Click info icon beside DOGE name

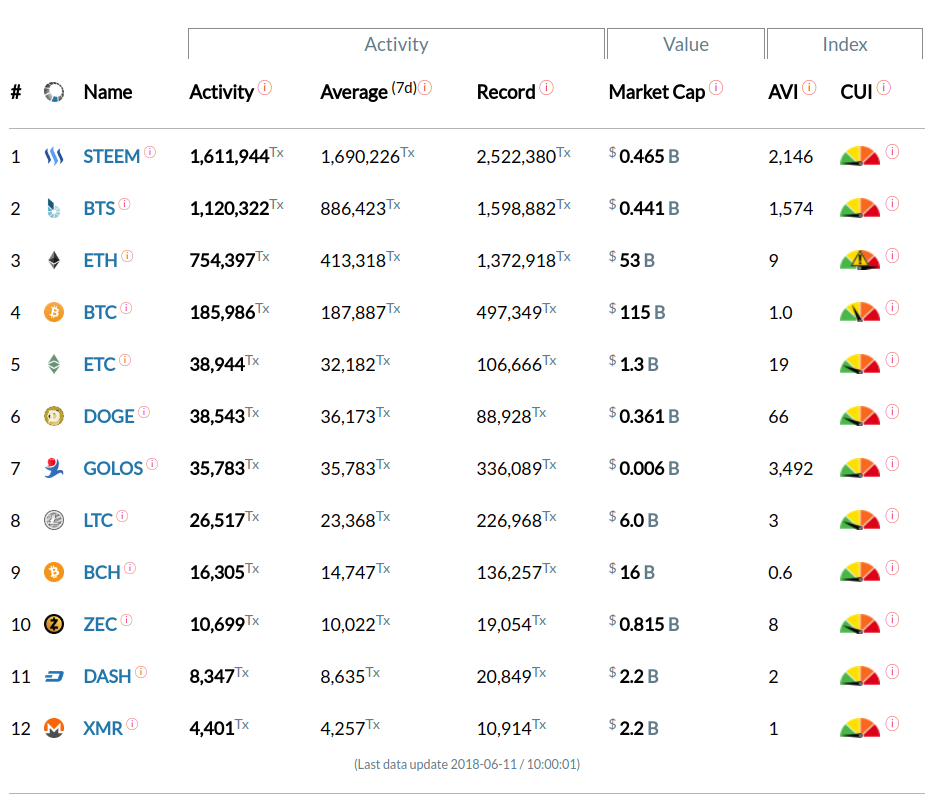(144, 412)
